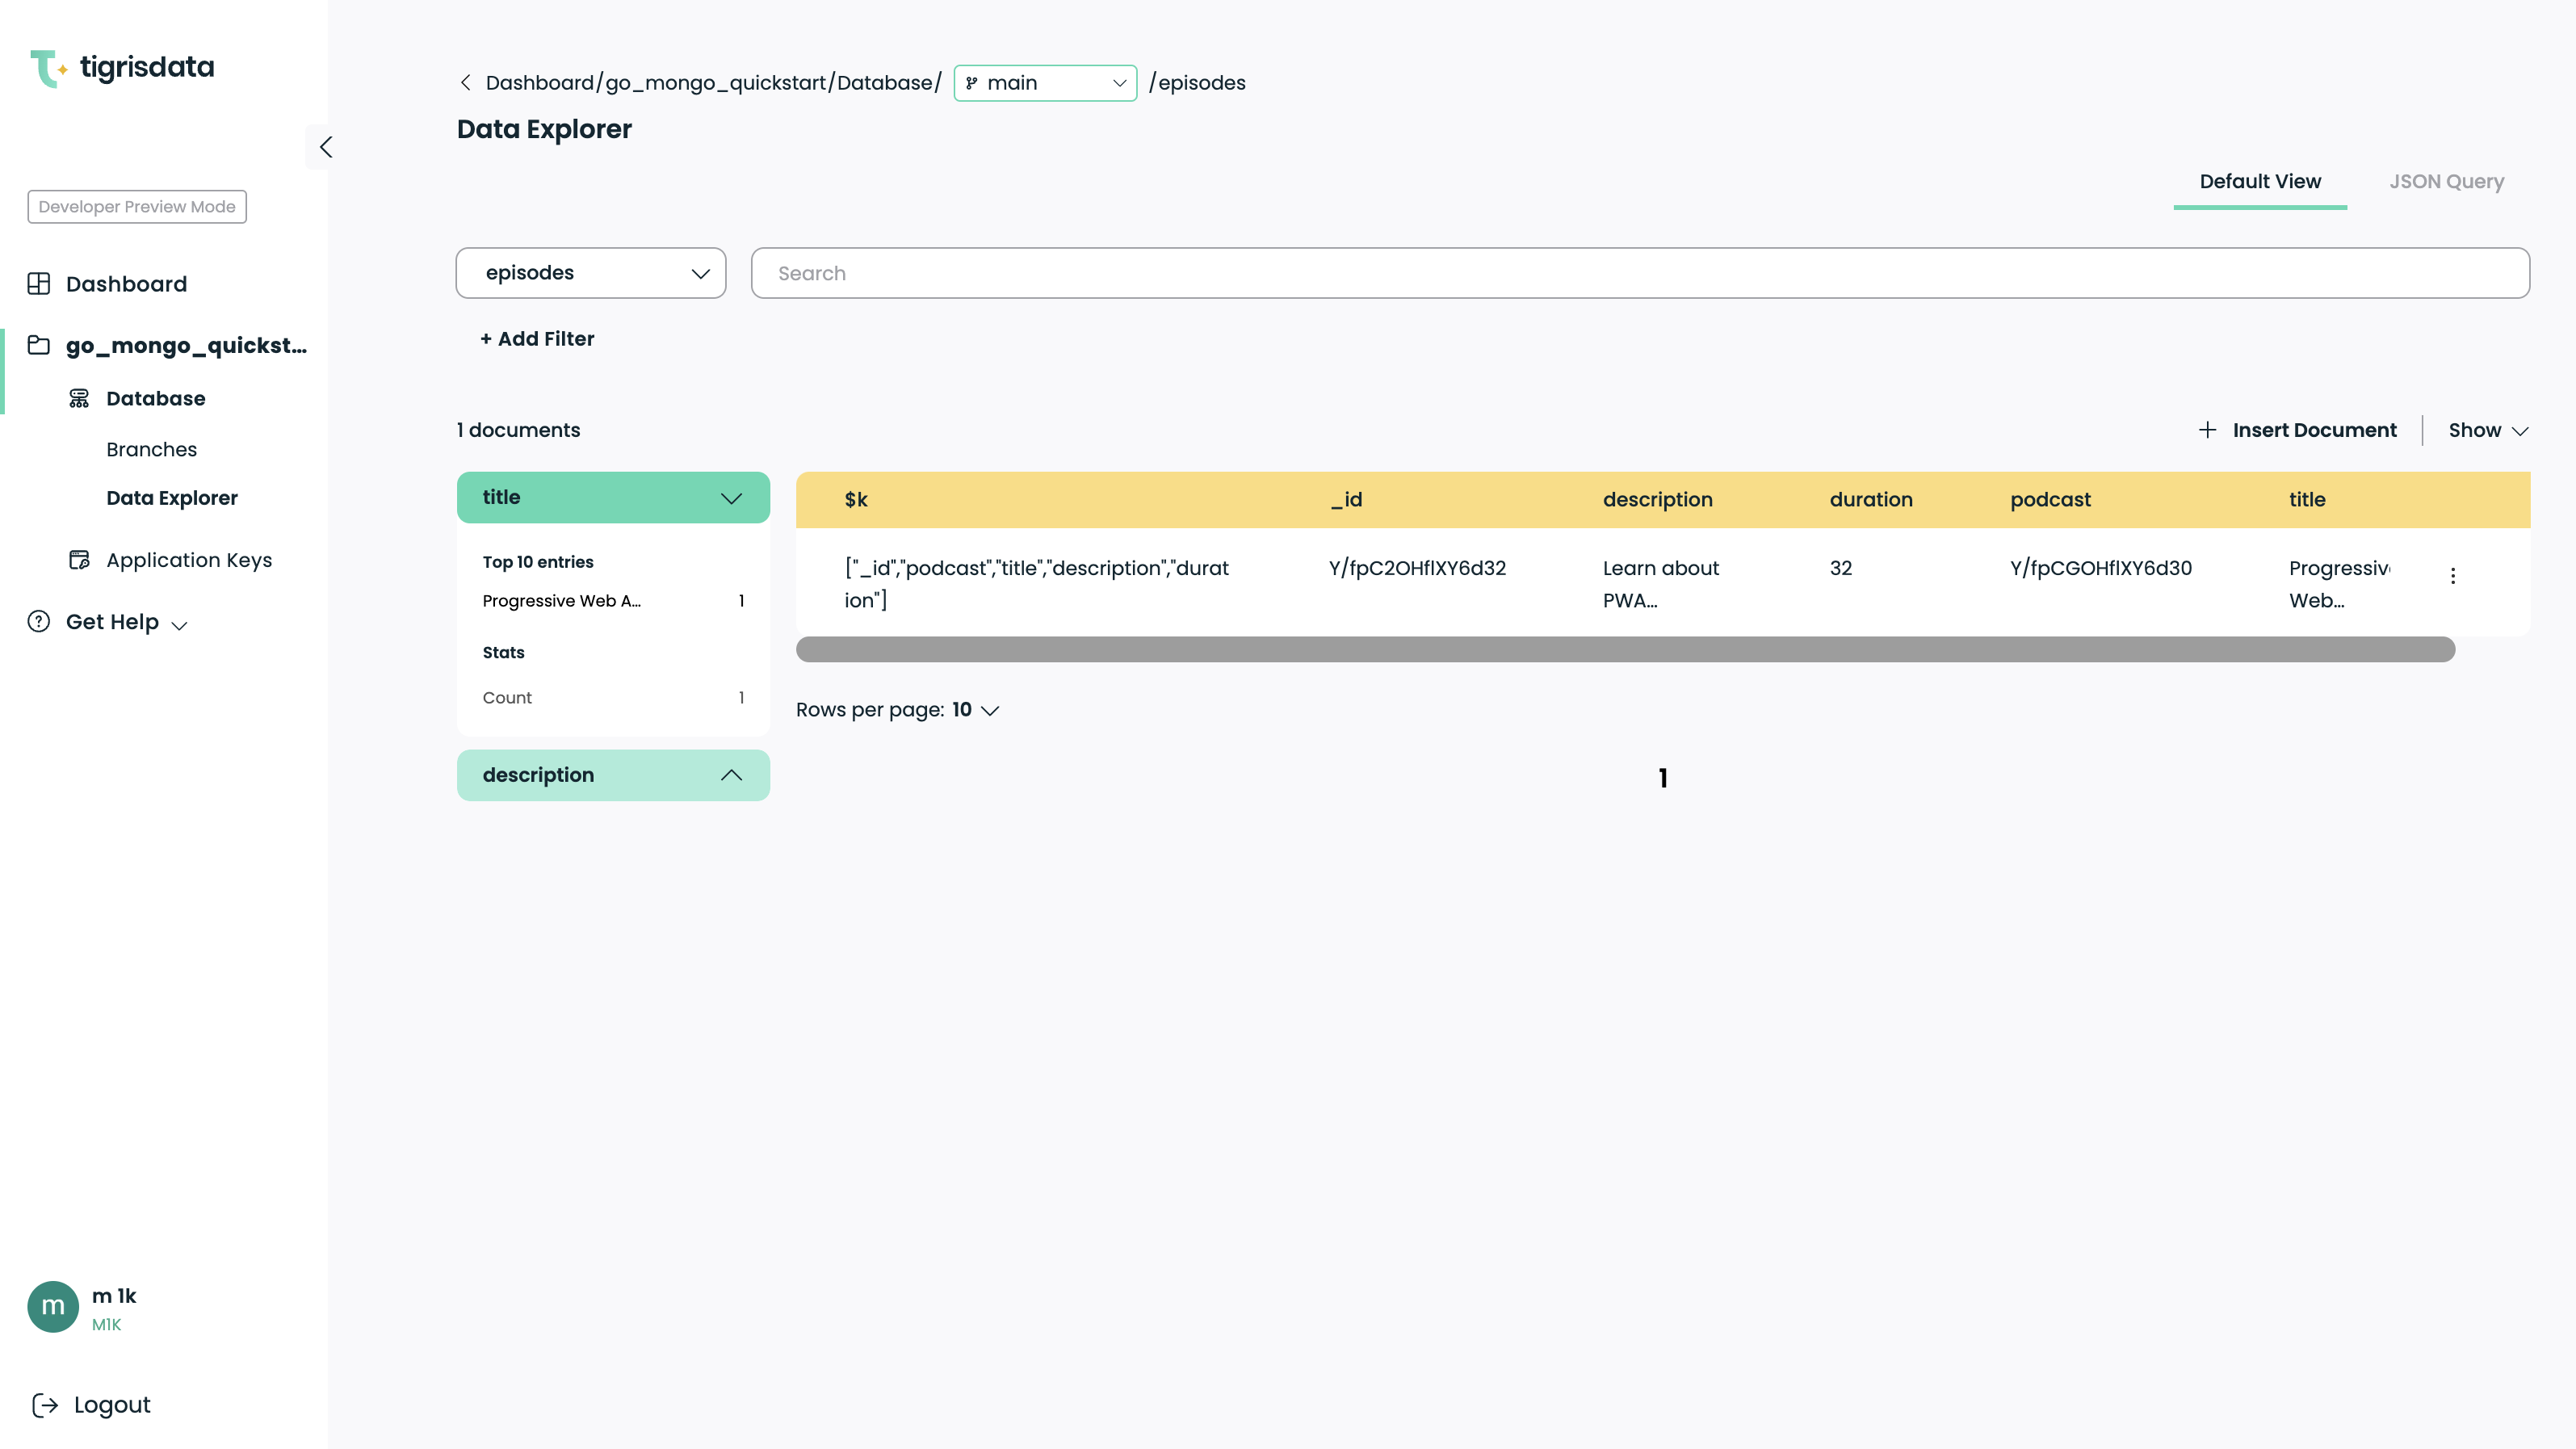Open the row actions three-dot menu
Image resolution: width=2576 pixels, height=1449 pixels.
click(2452, 575)
